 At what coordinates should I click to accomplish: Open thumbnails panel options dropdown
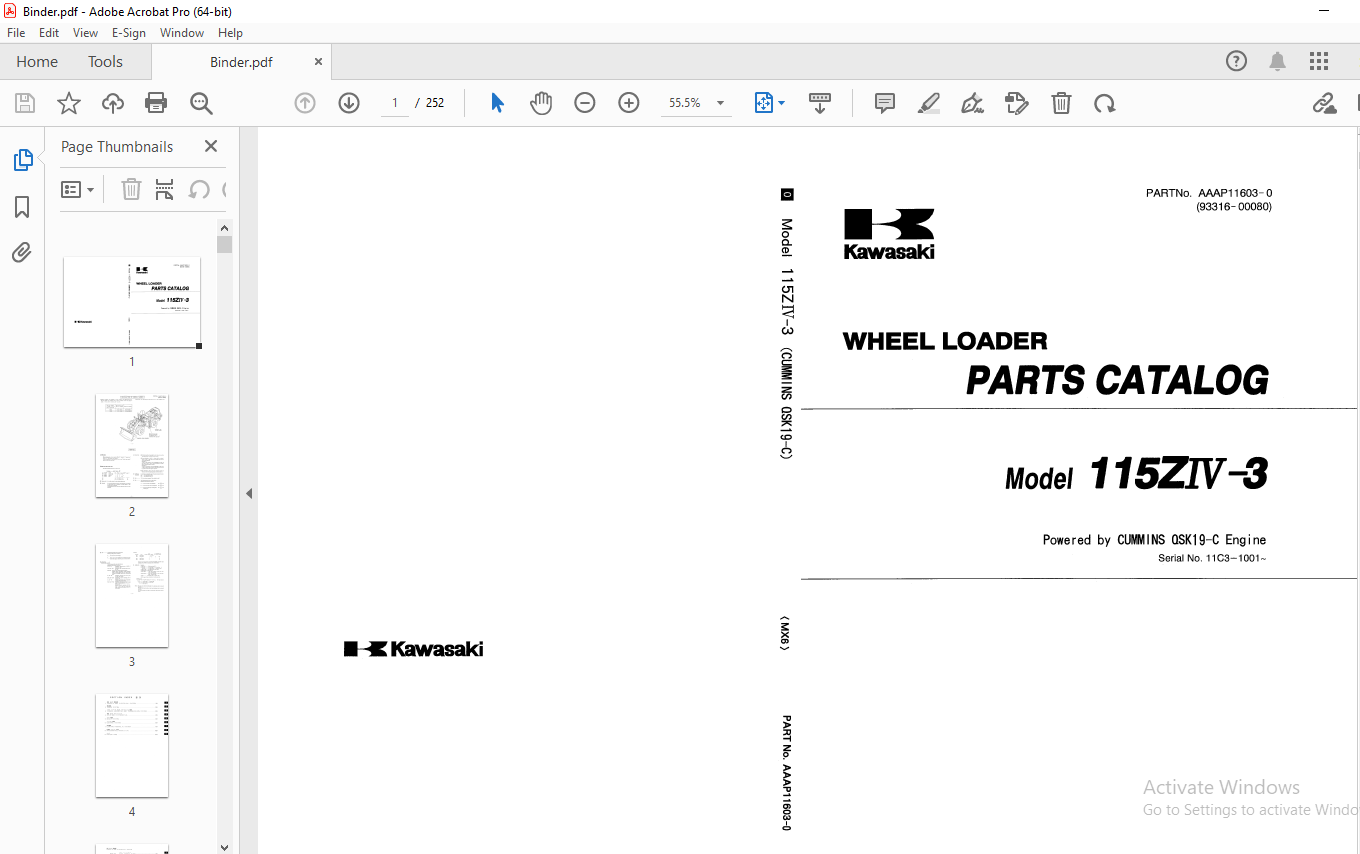tap(78, 189)
